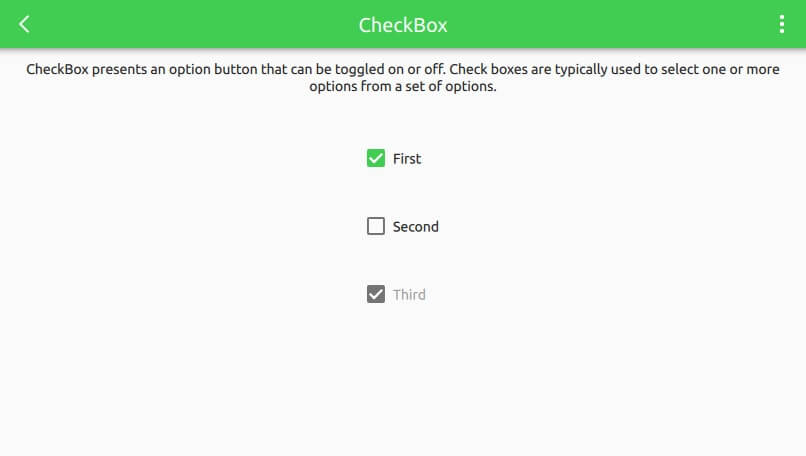Click header space between title and menu dots
The image size is (806, 456).
click(x=610, y=24)
